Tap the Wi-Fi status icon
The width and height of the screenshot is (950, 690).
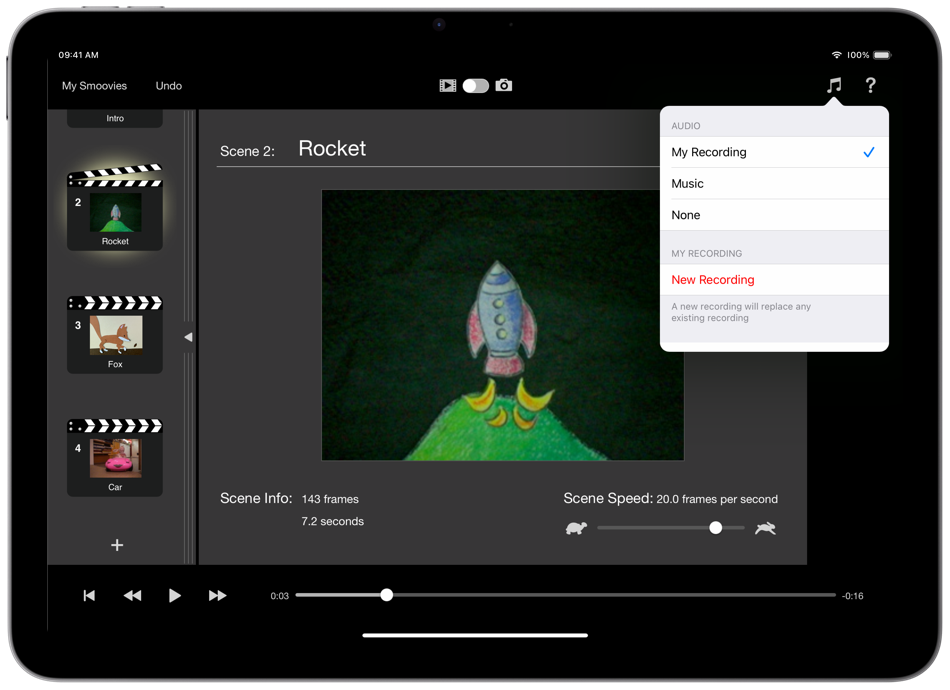pos(837,55)
